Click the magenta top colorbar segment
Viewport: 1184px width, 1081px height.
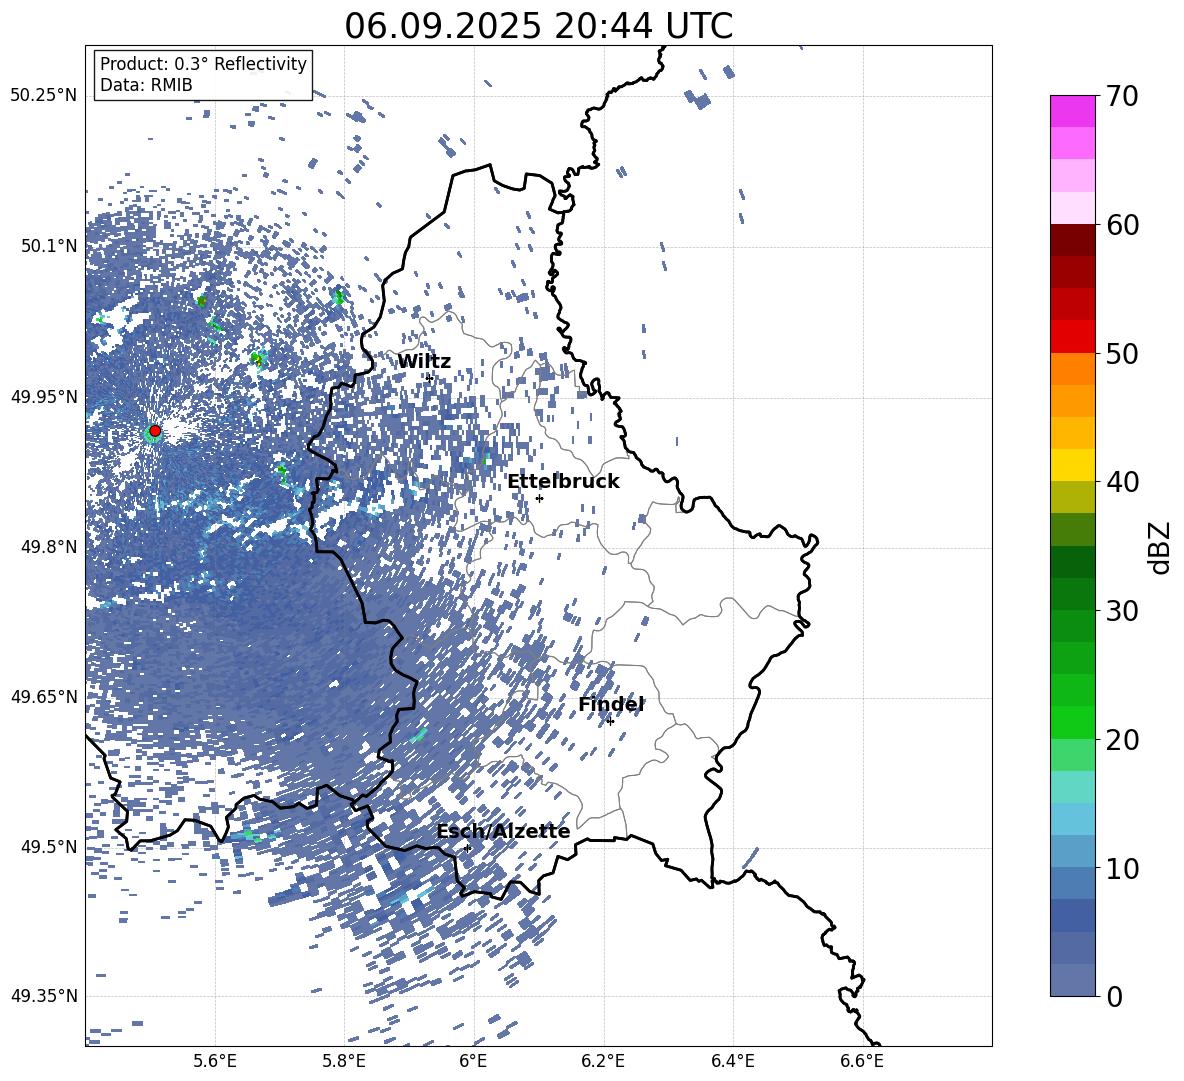(1072, 111)
